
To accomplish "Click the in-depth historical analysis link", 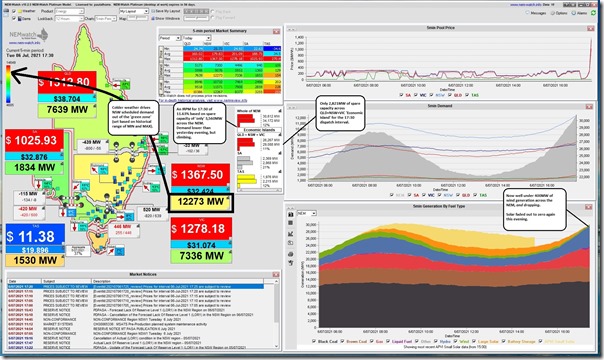I will point(203,100).
